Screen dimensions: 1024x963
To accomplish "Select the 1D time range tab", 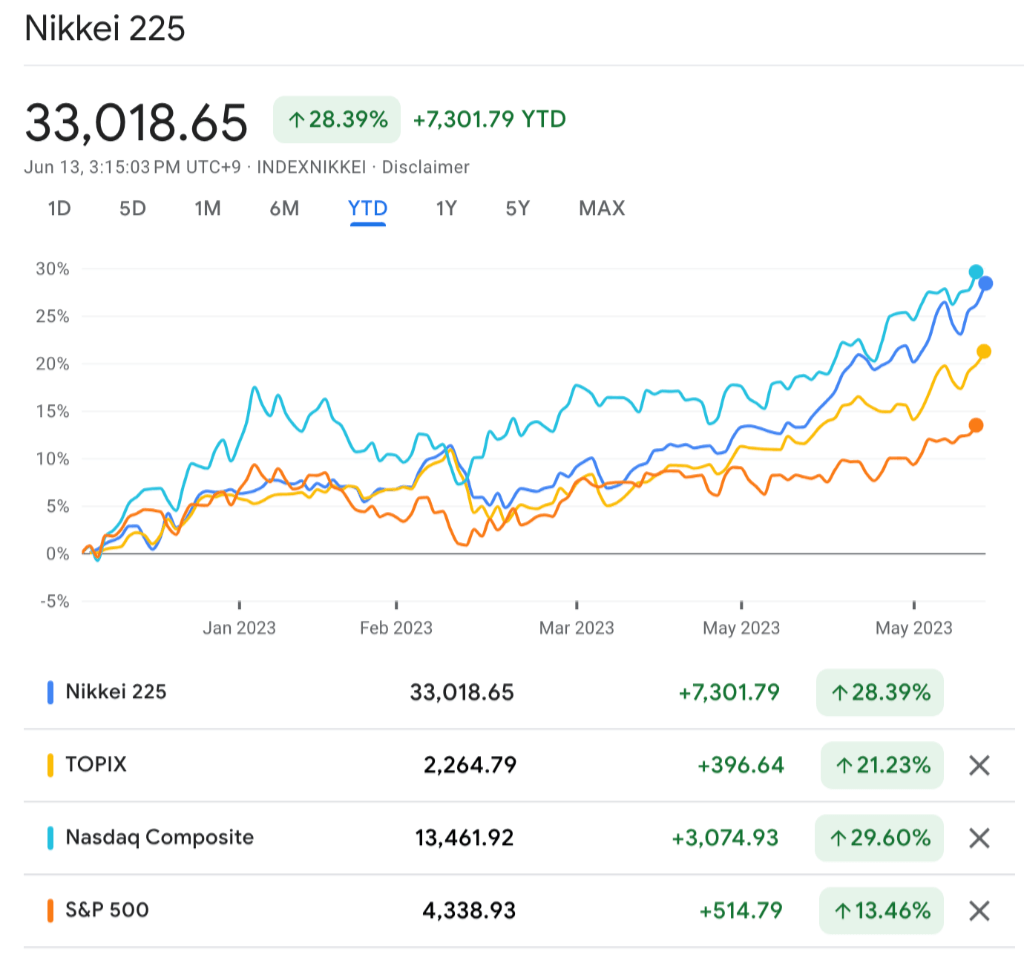I will pos(59,208).
